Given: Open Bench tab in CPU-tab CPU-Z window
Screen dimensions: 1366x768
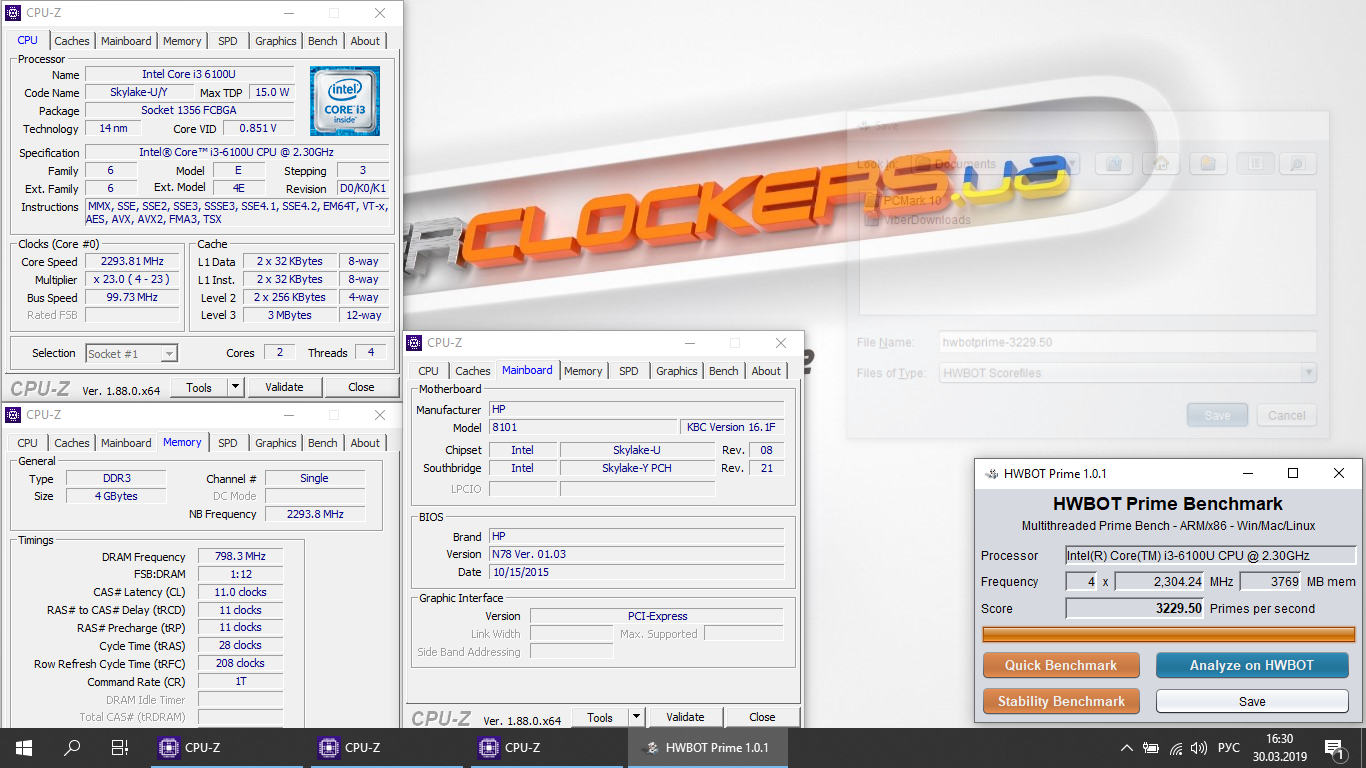Looking at the screenshot, I should click(323, 41).
